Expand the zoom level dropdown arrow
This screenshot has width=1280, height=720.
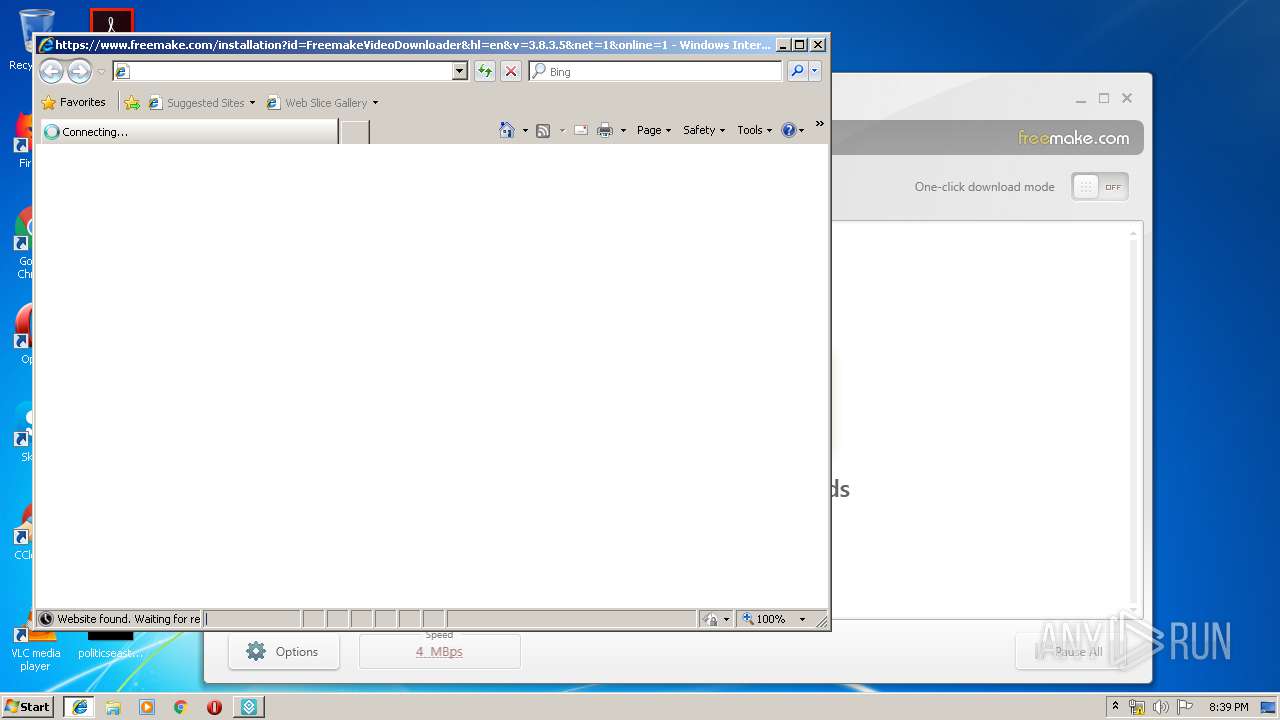tap(802, 619)
